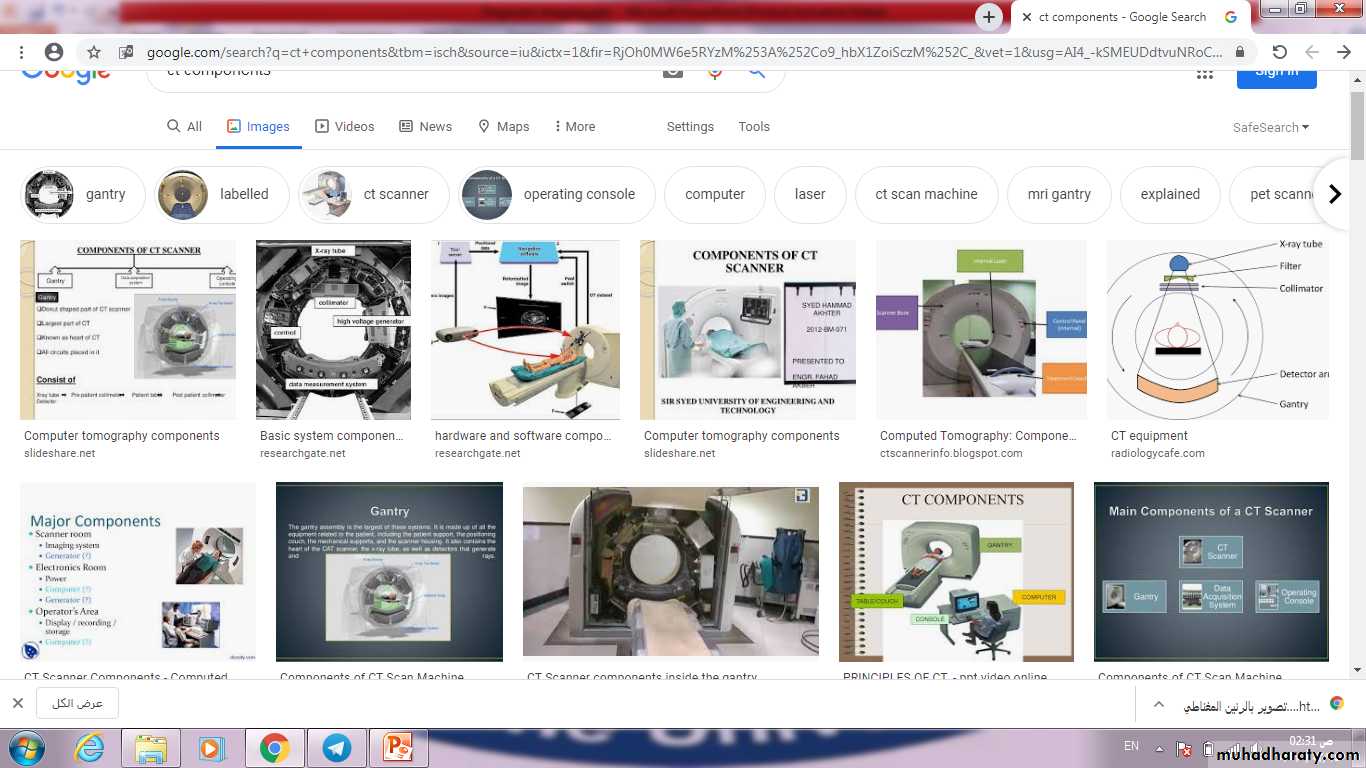Dismiss the downloads bar with X
Image resolution: width=1366 pixels, height=768 pixels.
(x=17, y=703)
